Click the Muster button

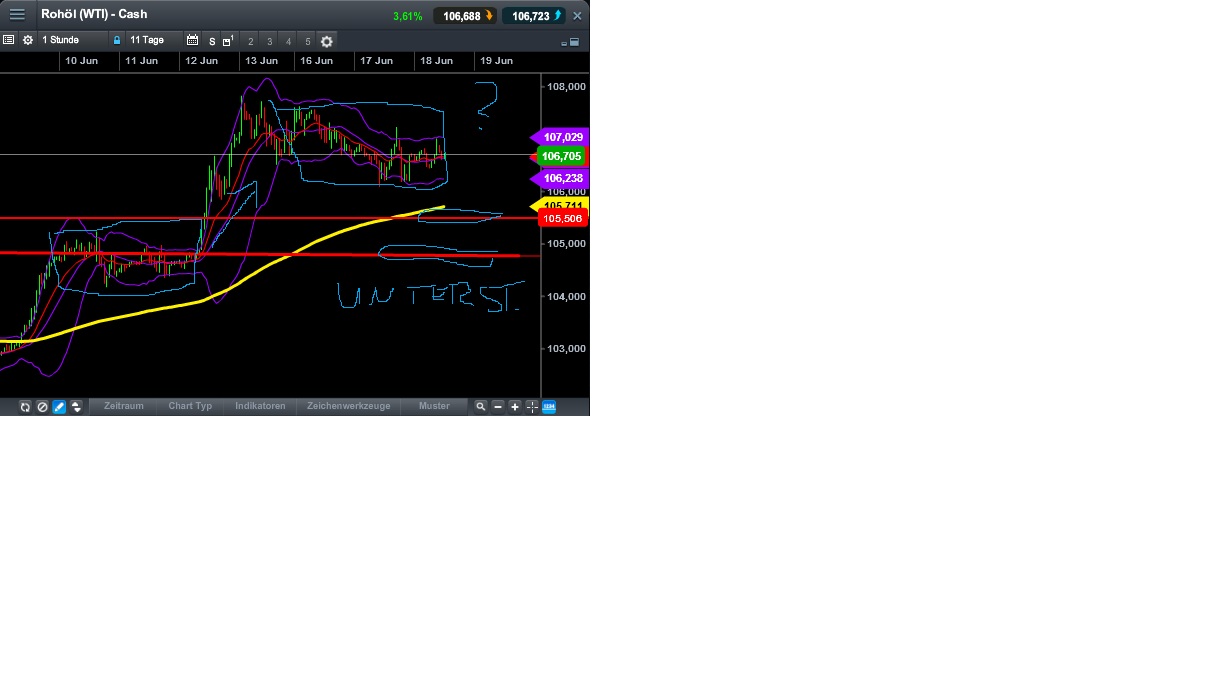point(433,406)
